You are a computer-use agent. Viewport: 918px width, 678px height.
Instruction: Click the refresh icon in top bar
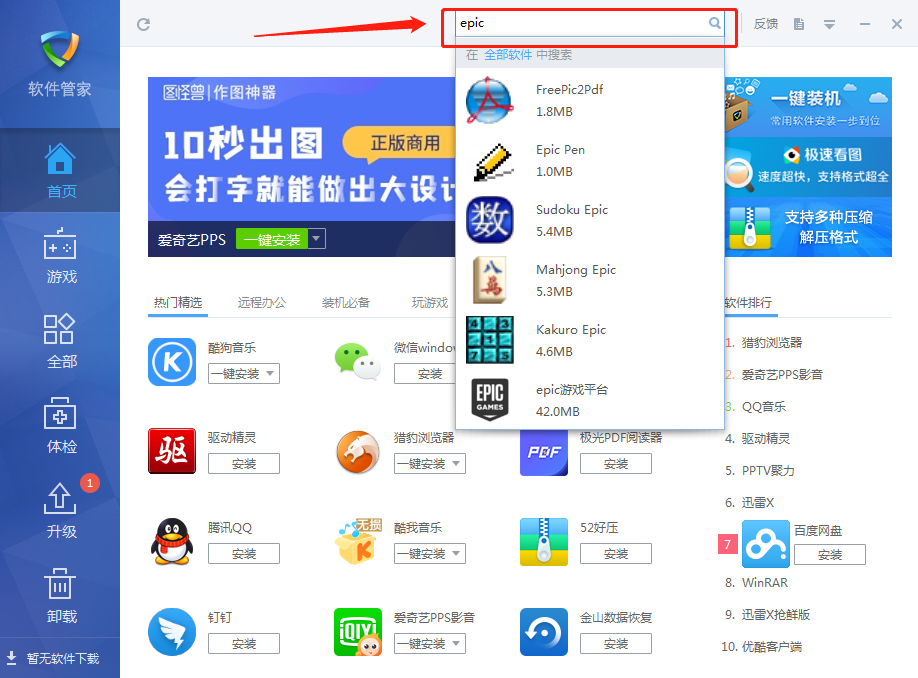(x=144, y=24)
